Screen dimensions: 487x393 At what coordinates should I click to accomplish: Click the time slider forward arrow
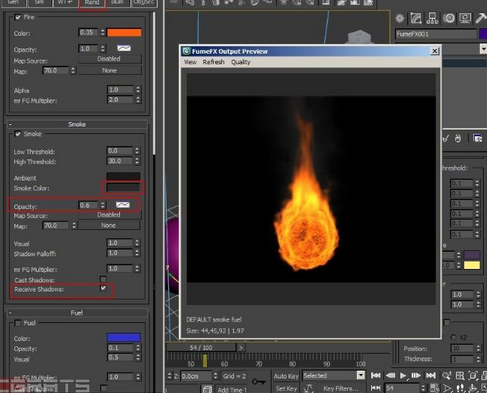[x=241, y=348]
